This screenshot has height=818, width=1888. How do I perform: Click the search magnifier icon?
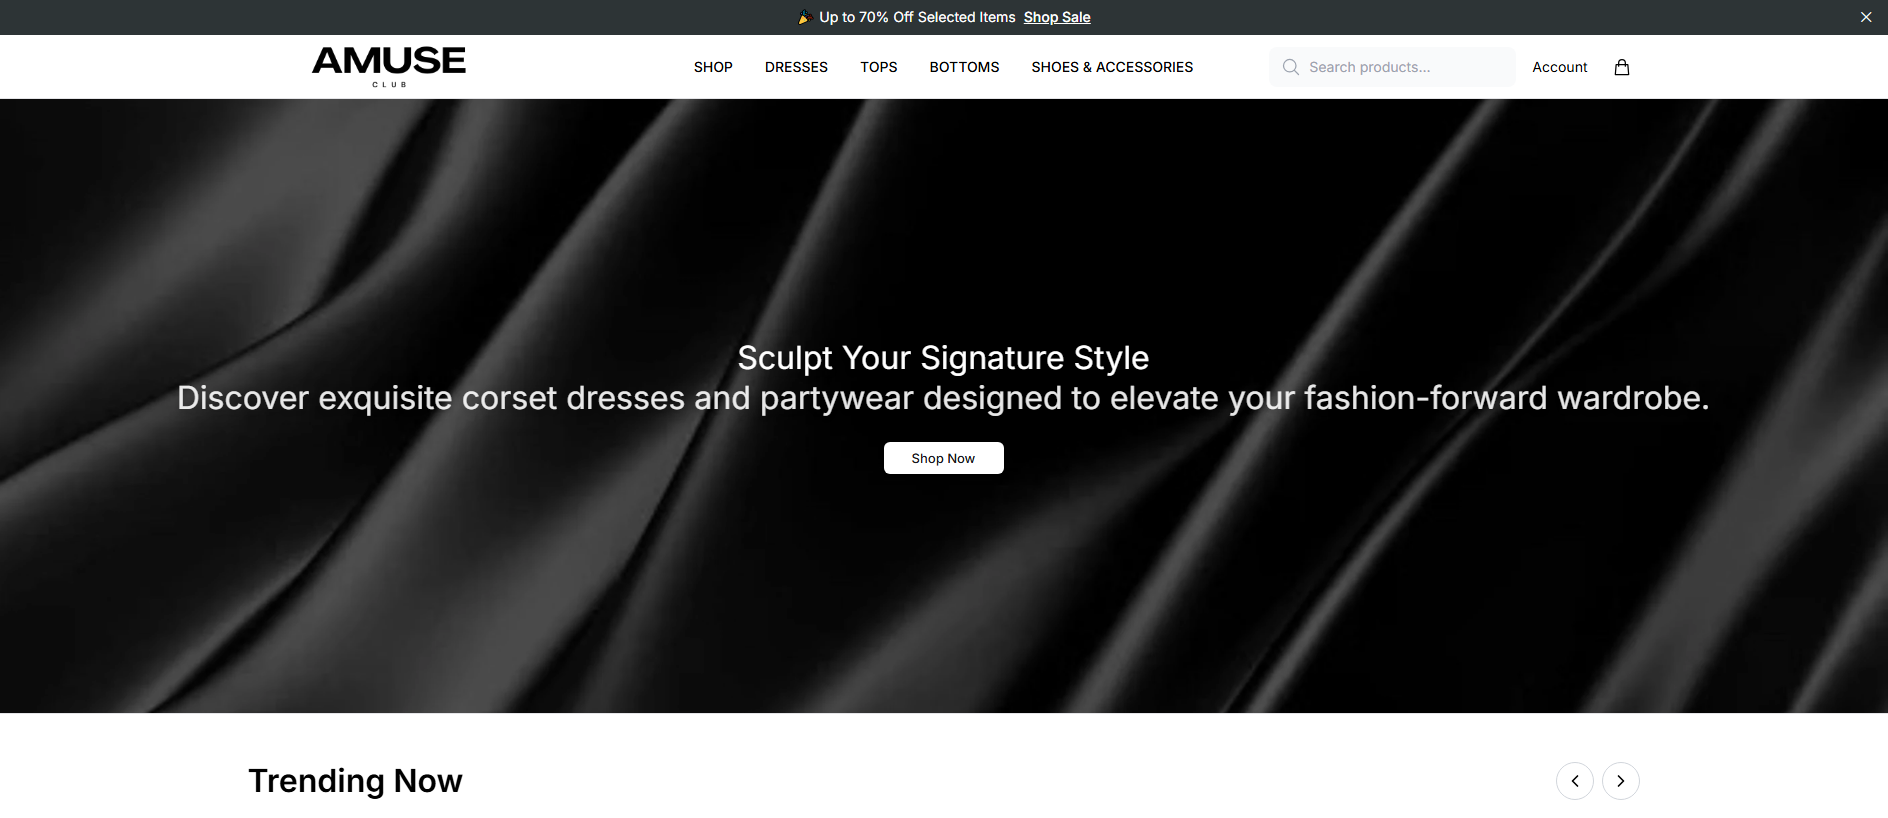click(1291, 67)
